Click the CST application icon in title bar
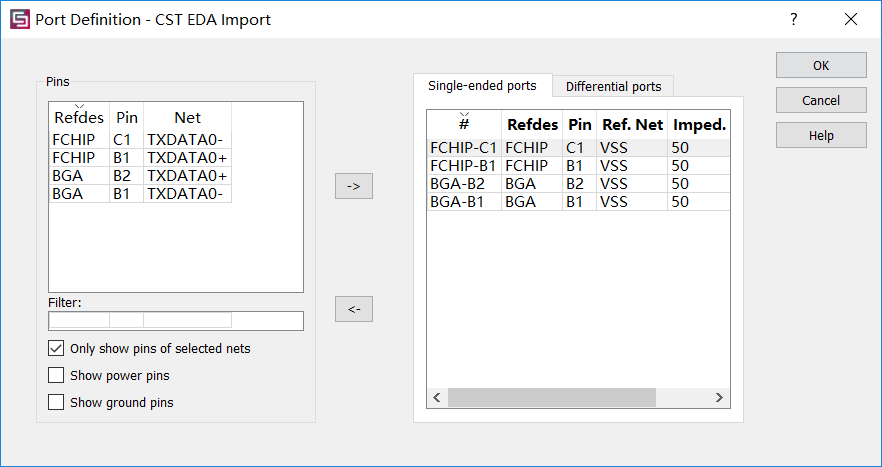Screen dimensions: 882x467 (x=20, y=19)
